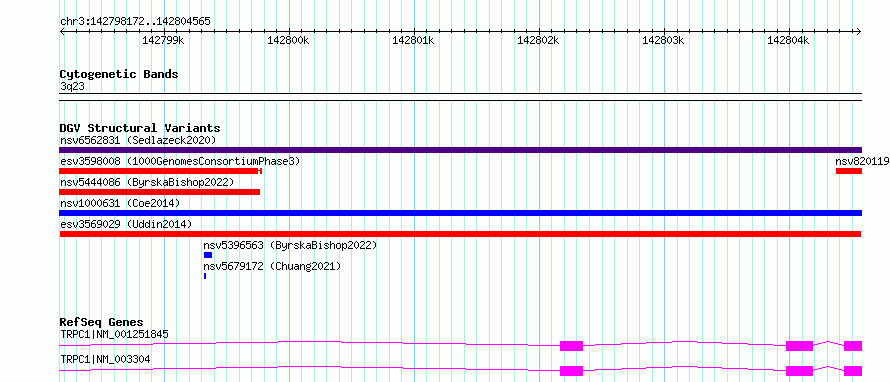The image size is (890, 382).
Task: Select the red esv3569029 variant bar
Action: pyautogui.click(x=460, y=234)
